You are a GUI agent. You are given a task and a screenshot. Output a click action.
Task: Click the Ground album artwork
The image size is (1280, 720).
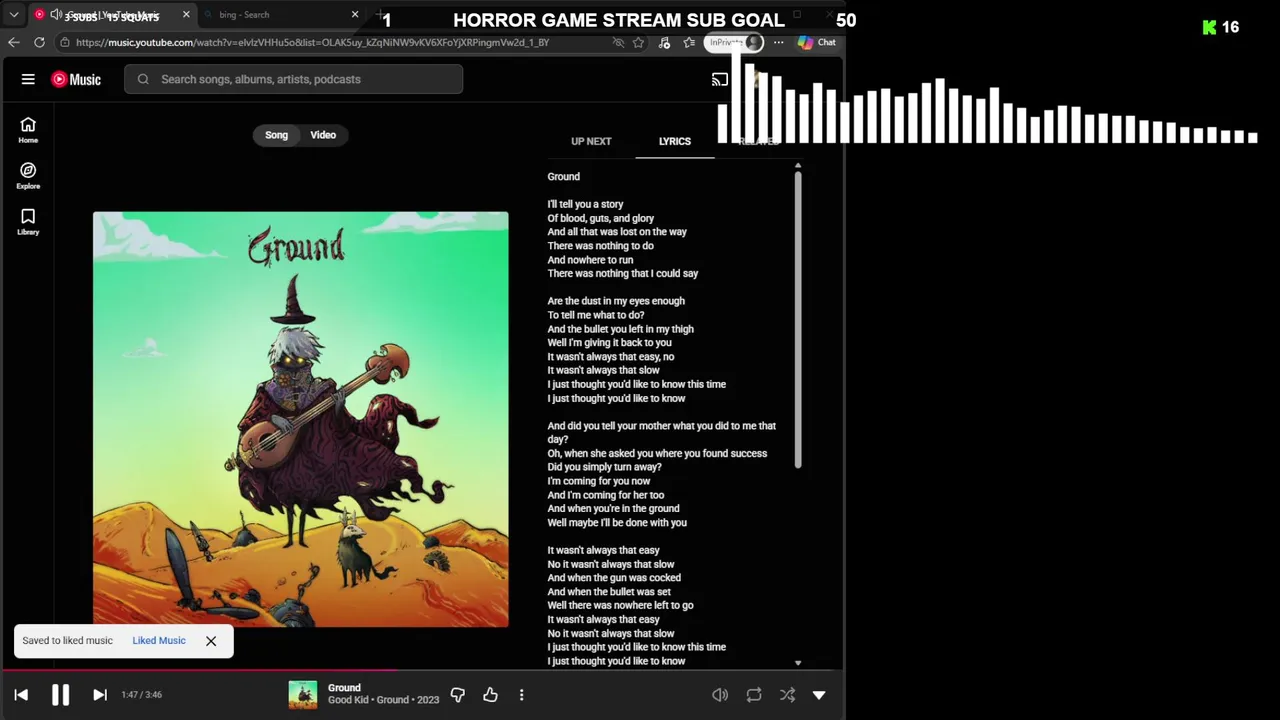point(300,419)
